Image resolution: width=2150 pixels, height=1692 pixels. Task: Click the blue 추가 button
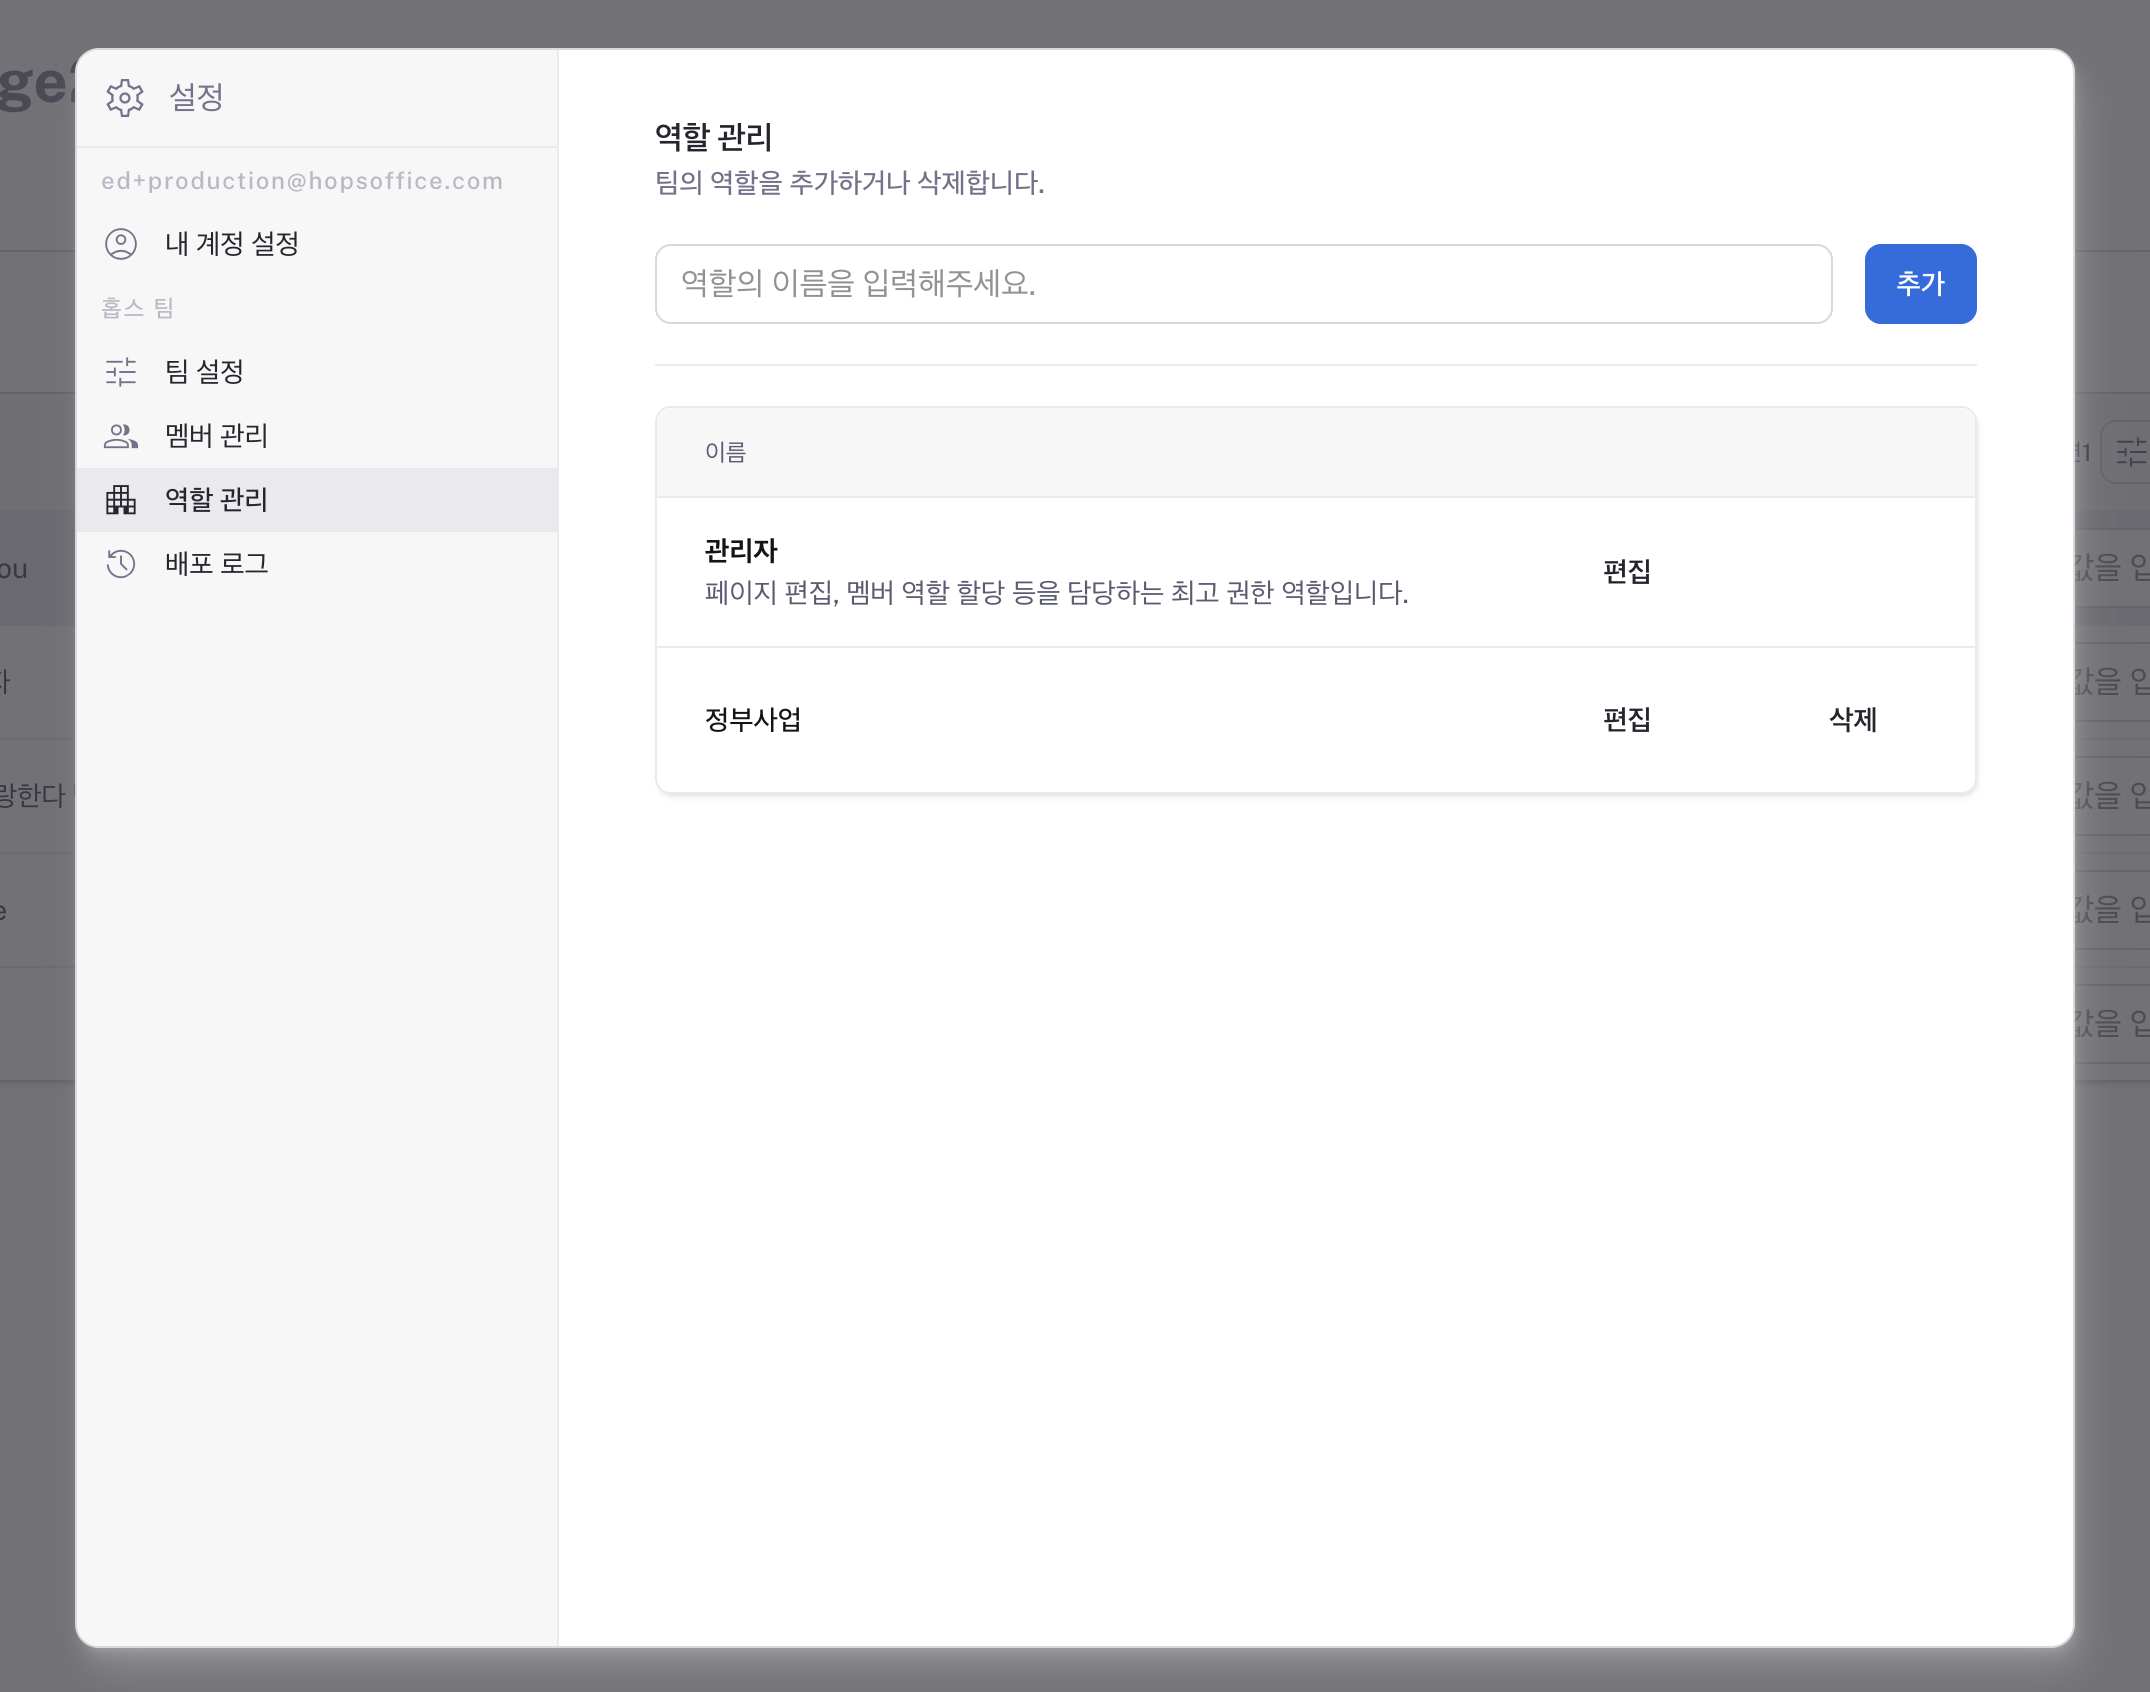click(1920, 284)
